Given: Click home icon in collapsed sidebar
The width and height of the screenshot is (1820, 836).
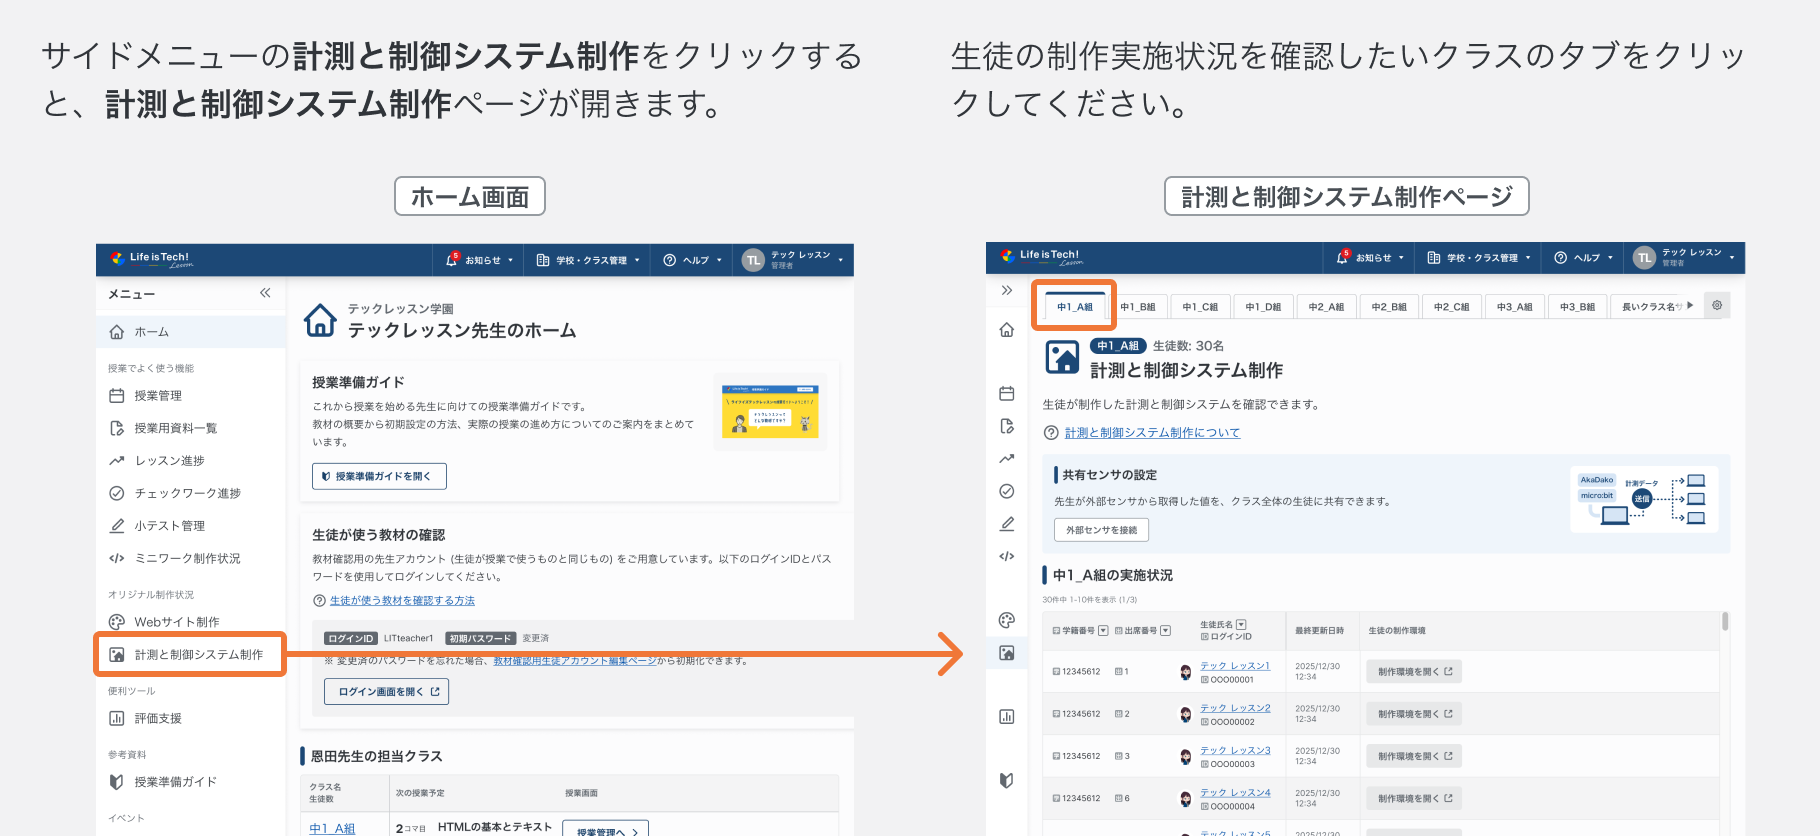Looking at the screenshot, I should (x=1006, y=330).
